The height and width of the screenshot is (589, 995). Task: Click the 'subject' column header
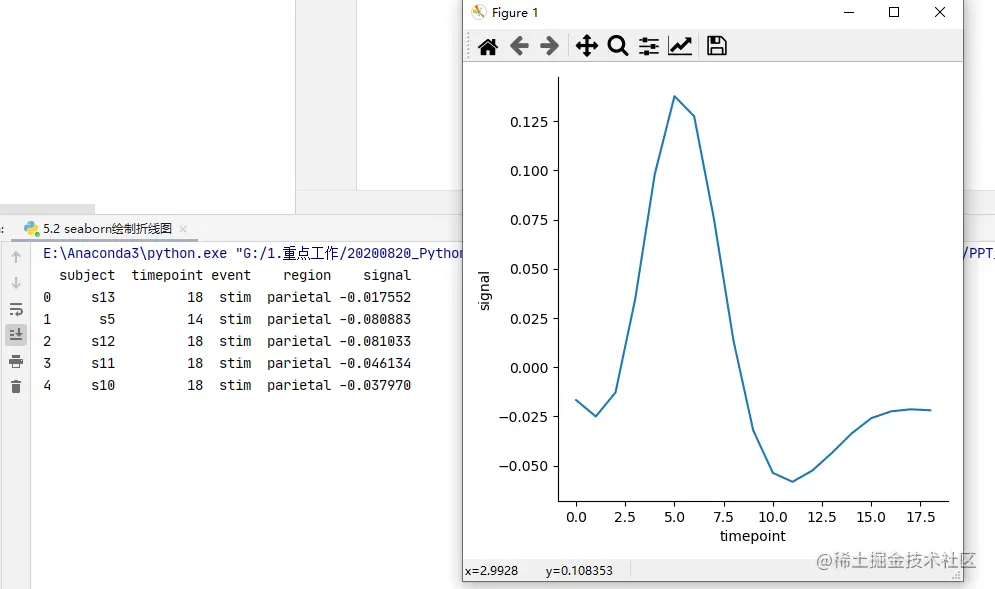click(x=87, y=275)
